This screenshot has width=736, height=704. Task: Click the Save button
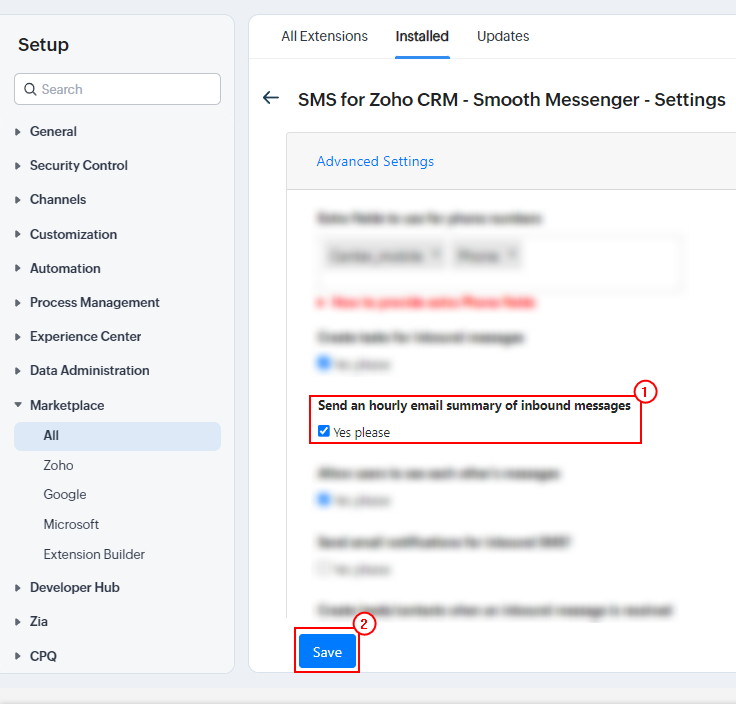327,651
